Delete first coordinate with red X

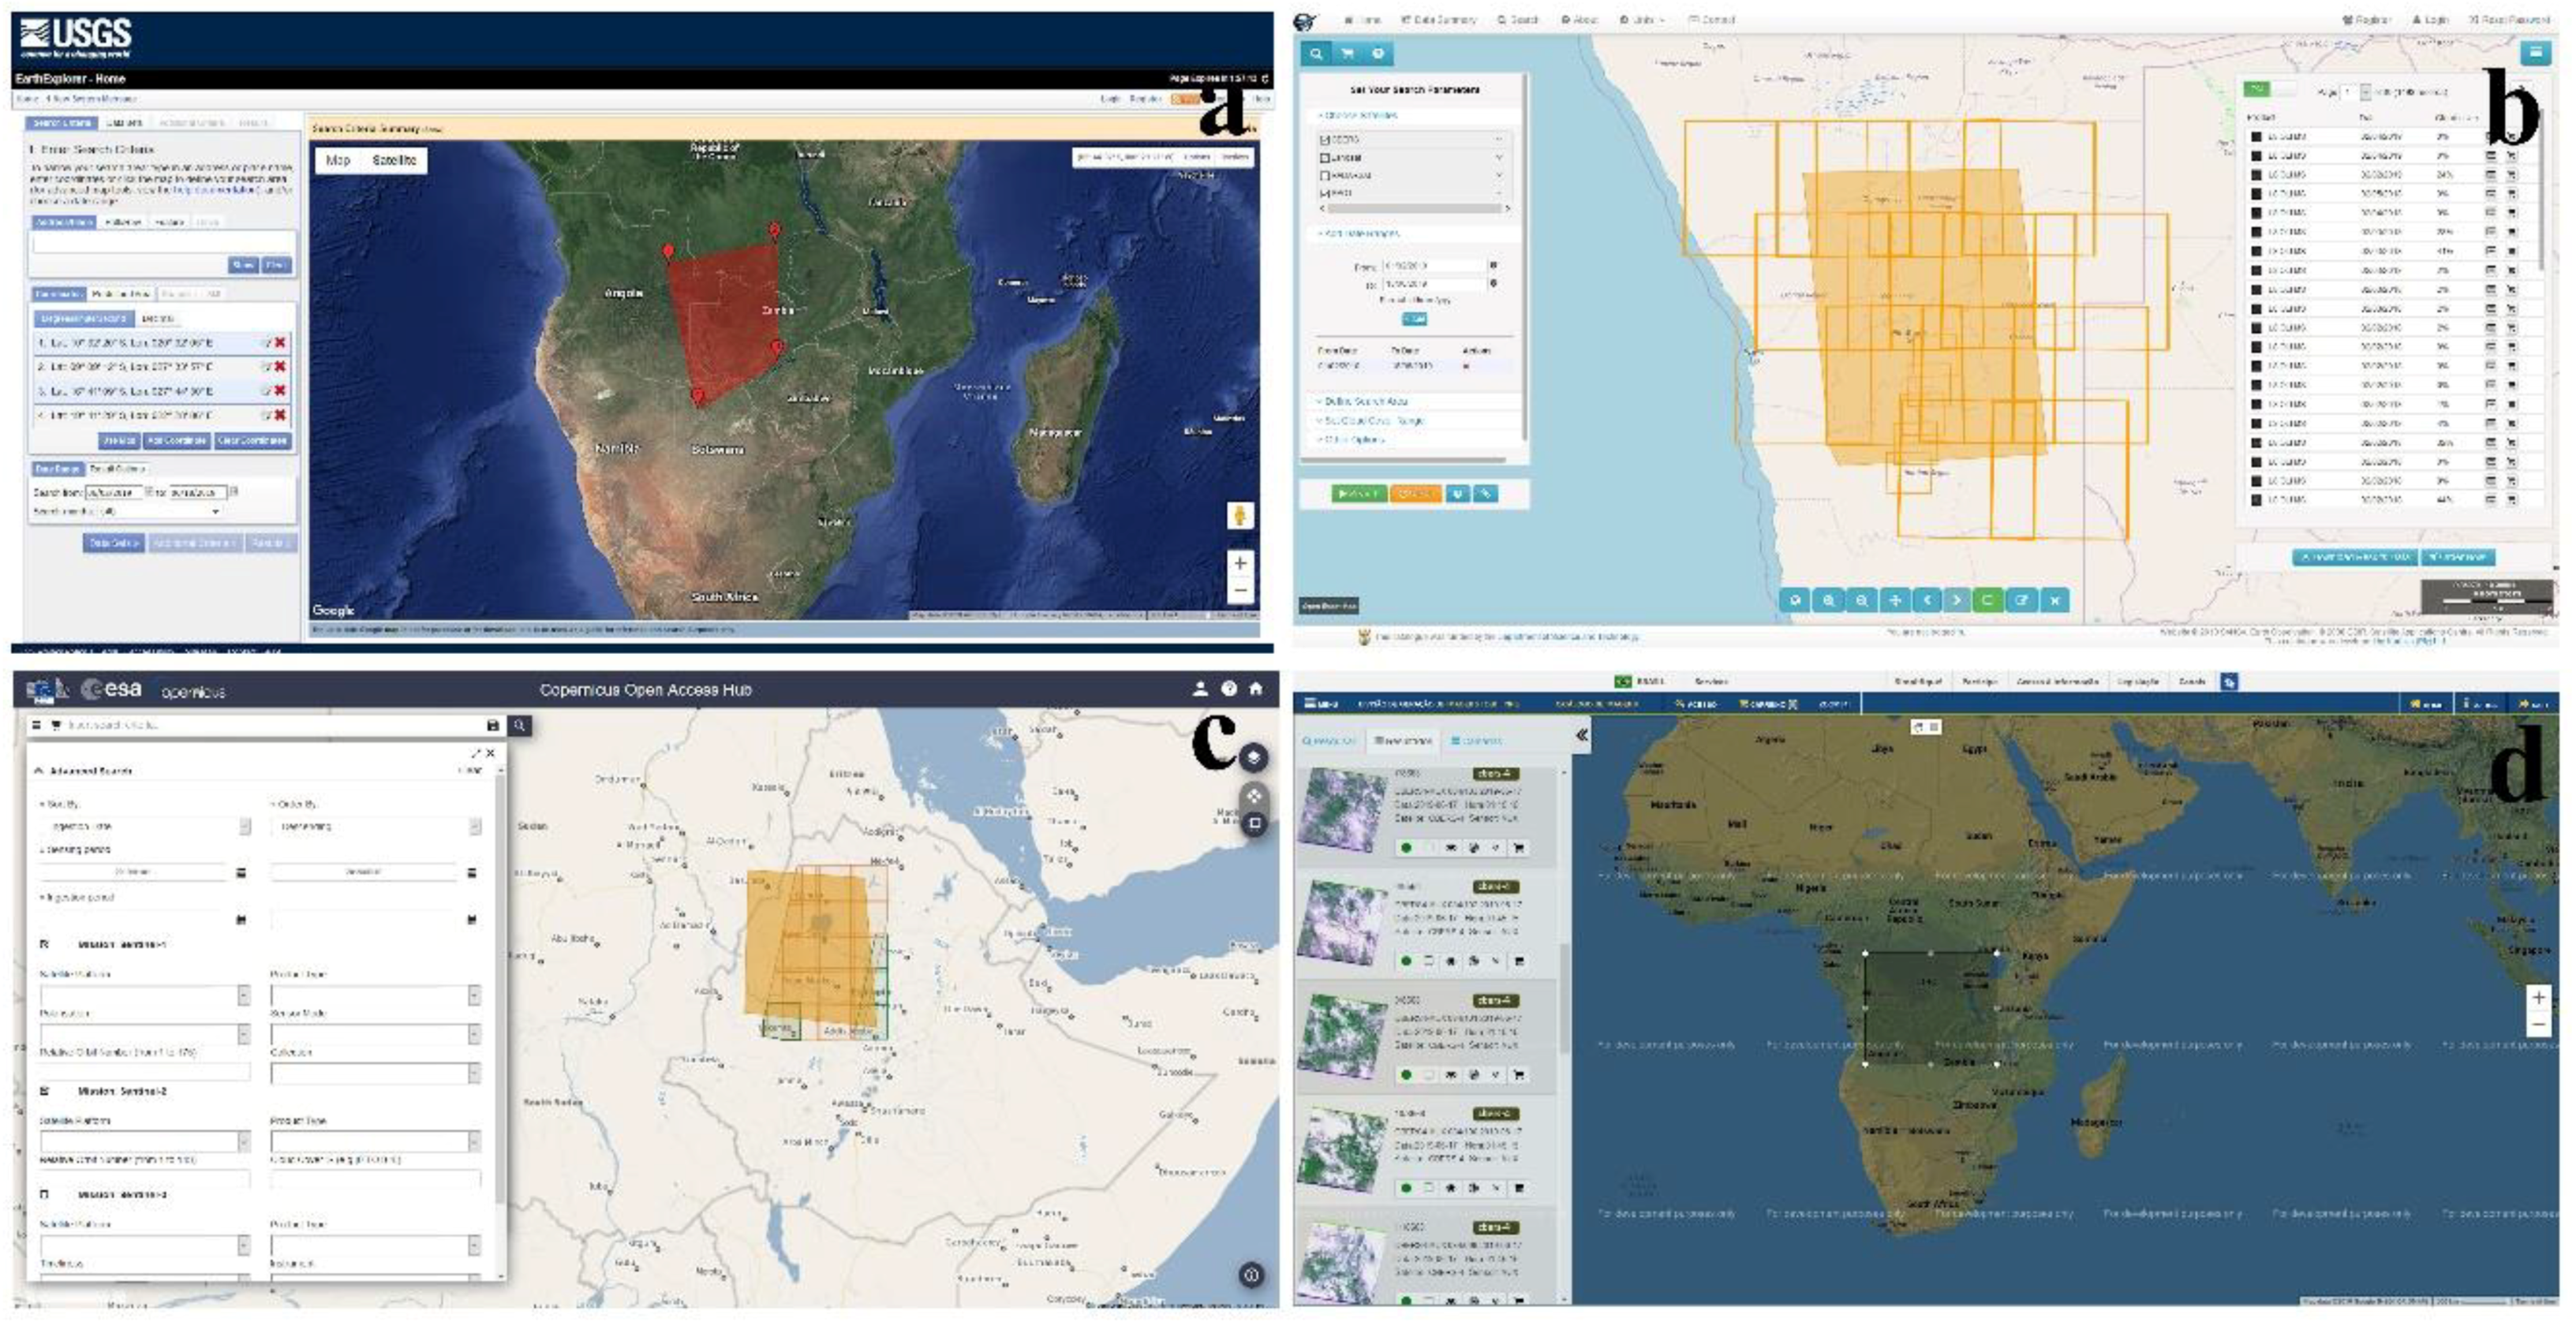pyautogui.click(x=280, y=342)
